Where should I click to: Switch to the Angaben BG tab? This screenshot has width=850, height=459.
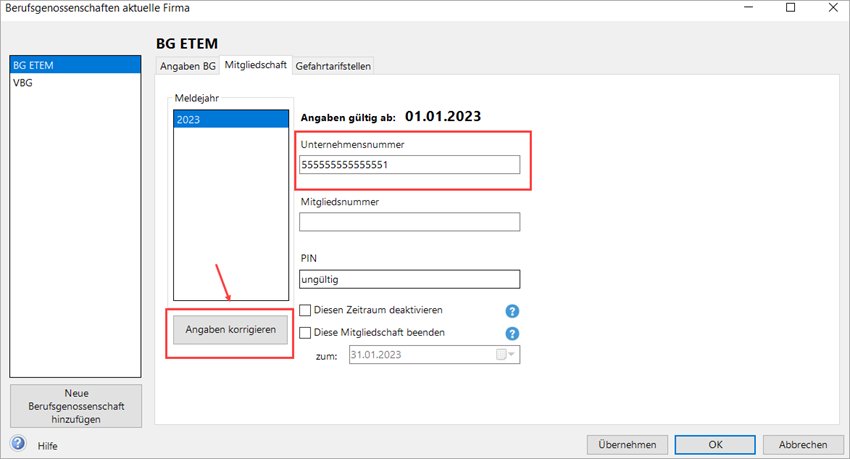188,66
